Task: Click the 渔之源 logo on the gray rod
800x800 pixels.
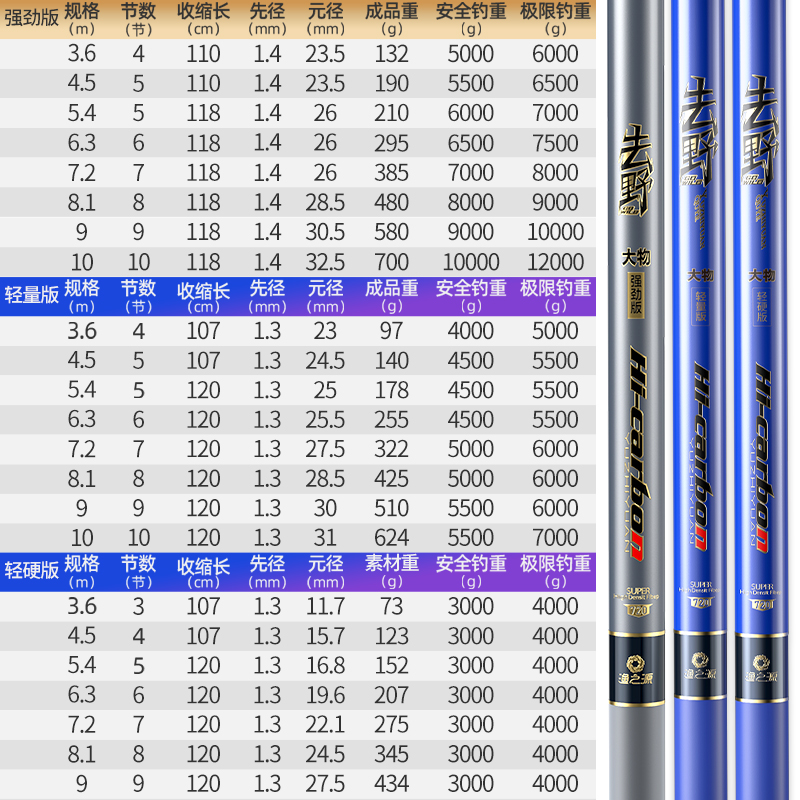Action: [636, 670]
